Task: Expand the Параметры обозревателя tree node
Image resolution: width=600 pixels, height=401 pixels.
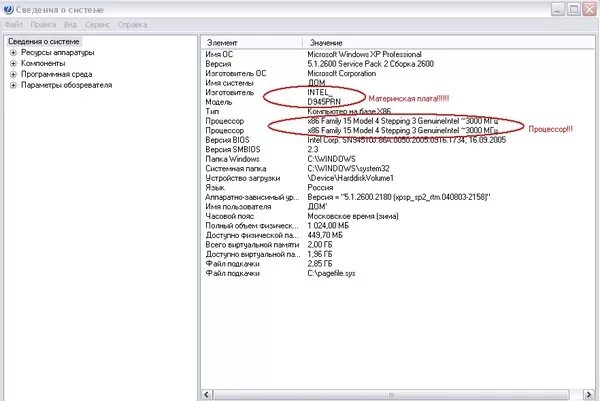Action: pyautogui.click(x=13, y=85)
